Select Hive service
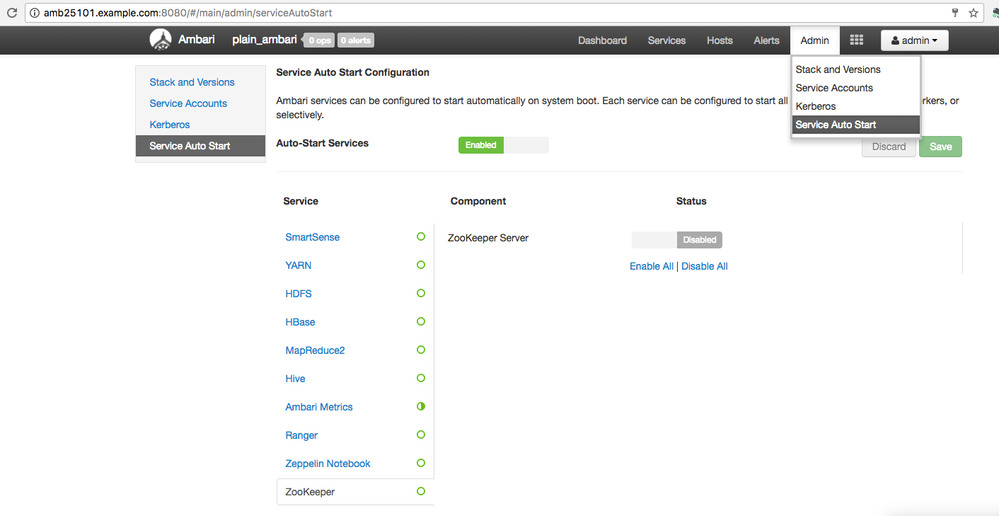 click(x=295, y=378)
